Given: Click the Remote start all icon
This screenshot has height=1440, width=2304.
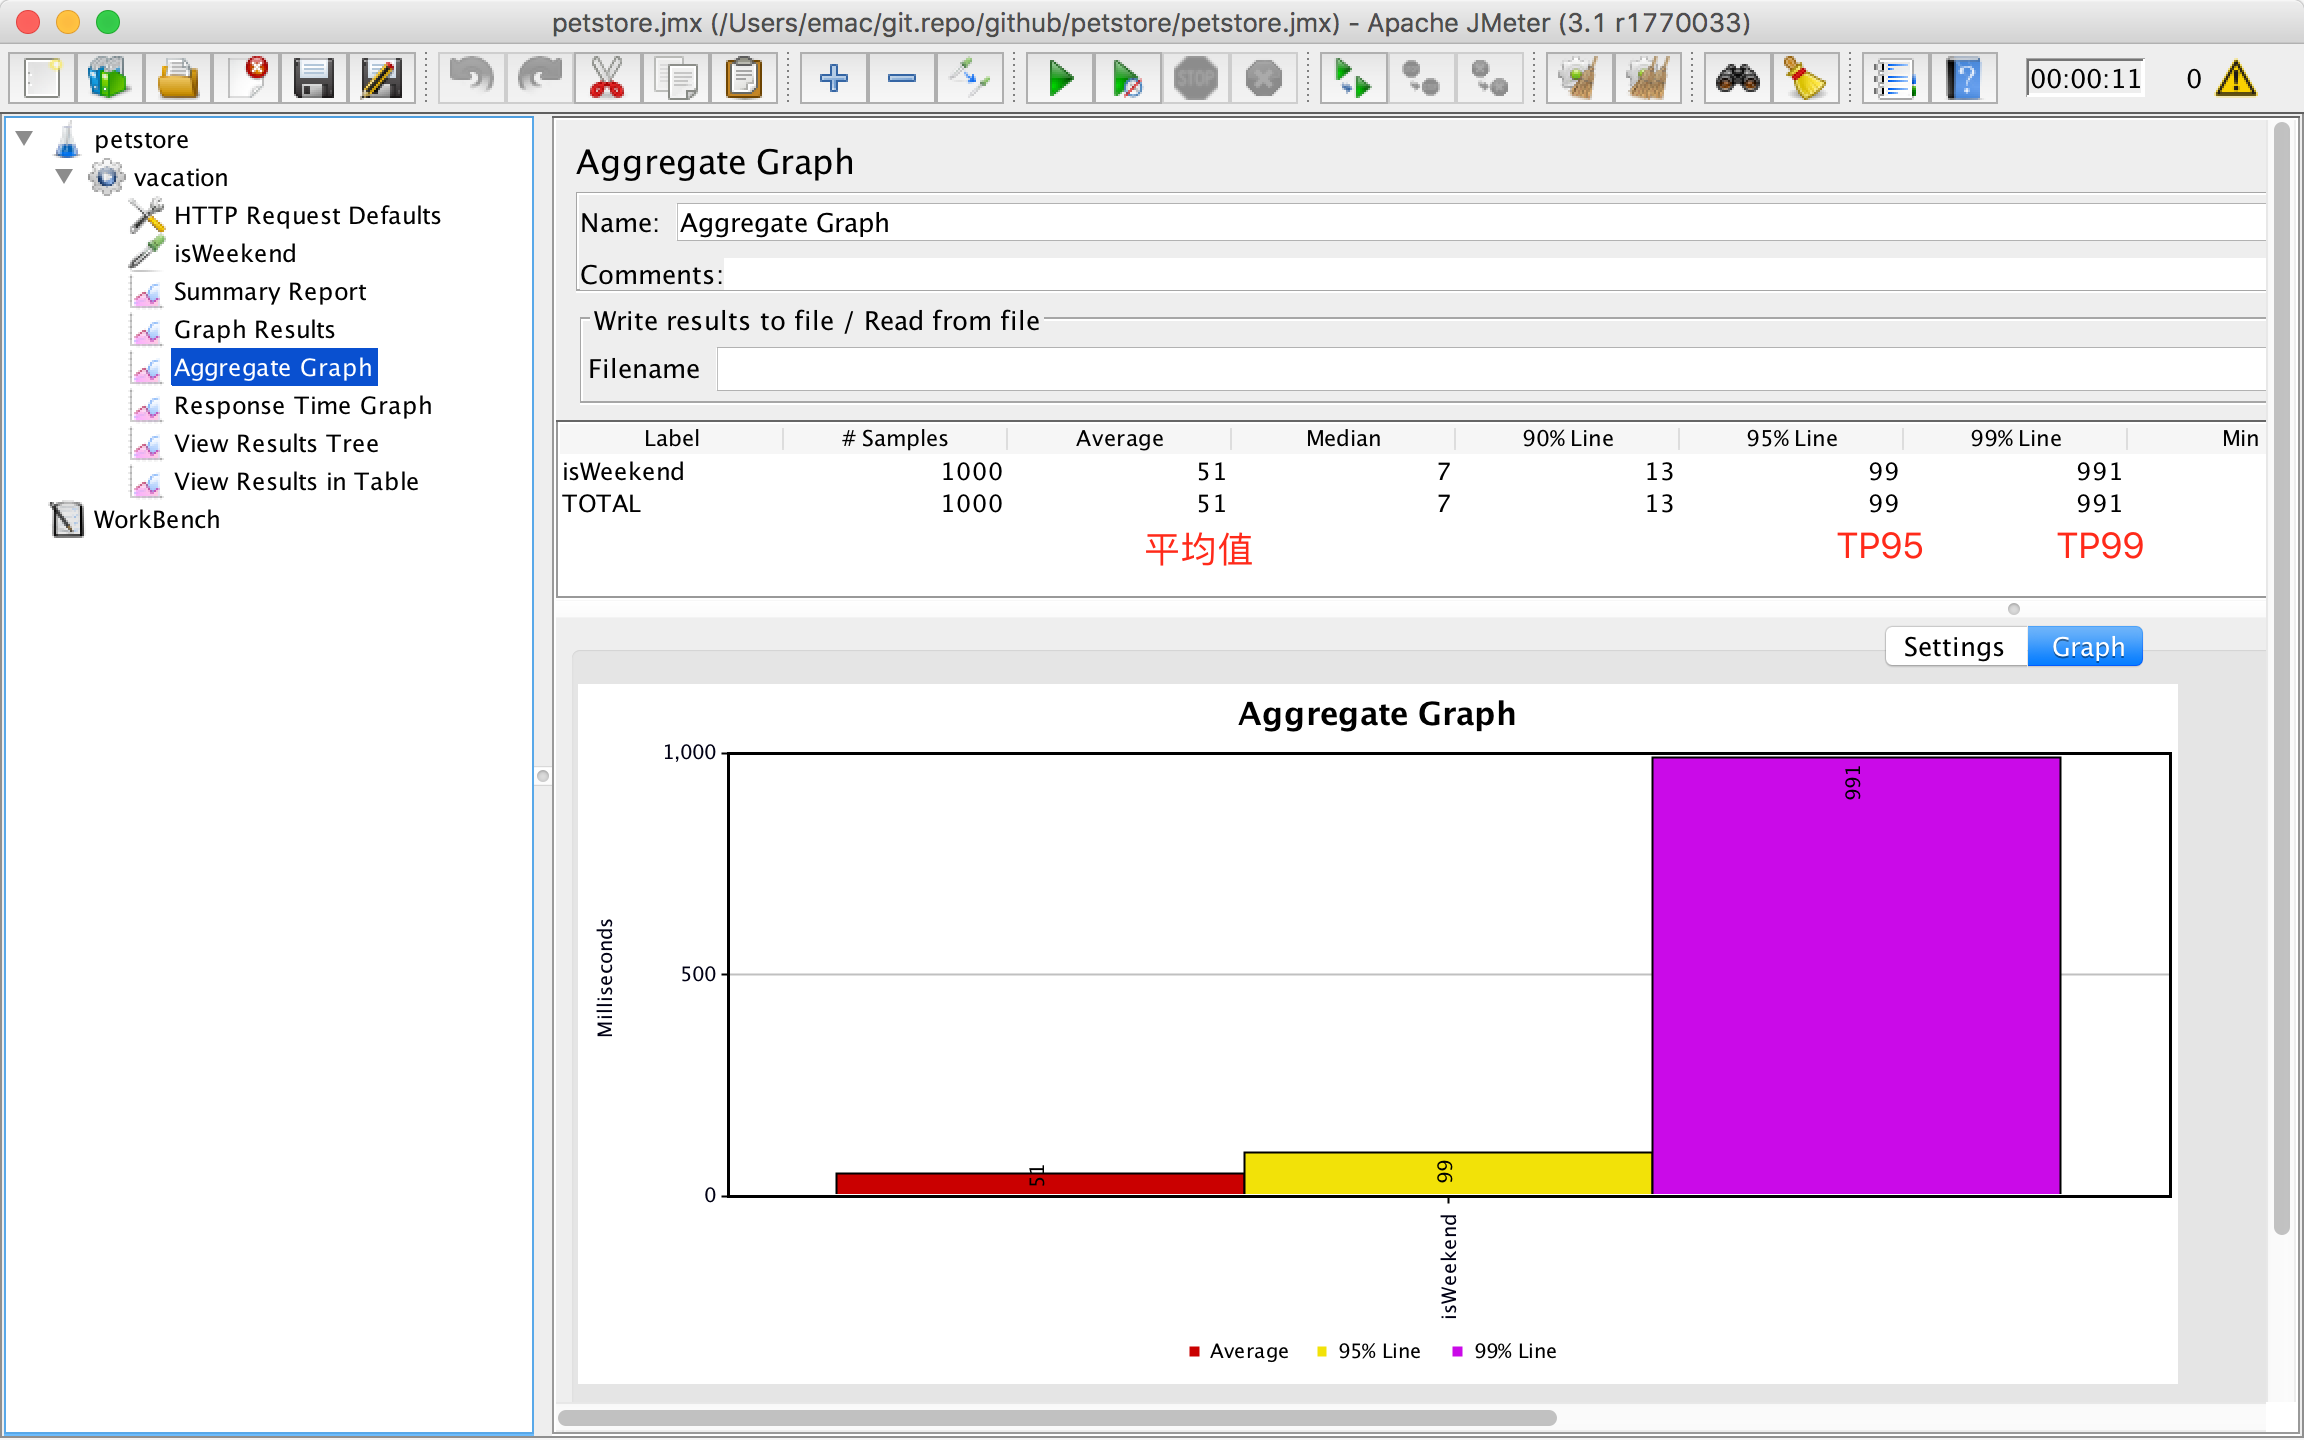Looking at the screenshot, I should click(1350, 78).
